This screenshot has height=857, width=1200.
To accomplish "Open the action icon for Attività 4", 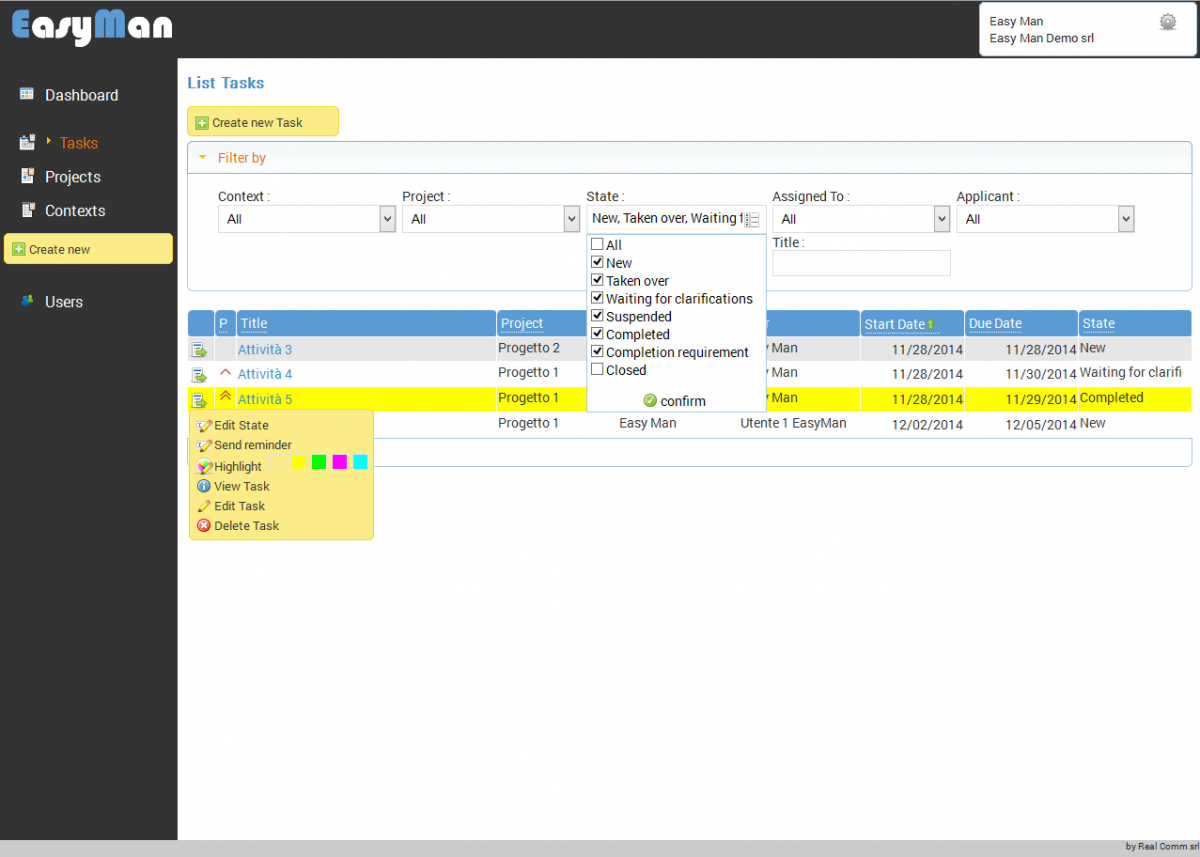I will [200, 375].
